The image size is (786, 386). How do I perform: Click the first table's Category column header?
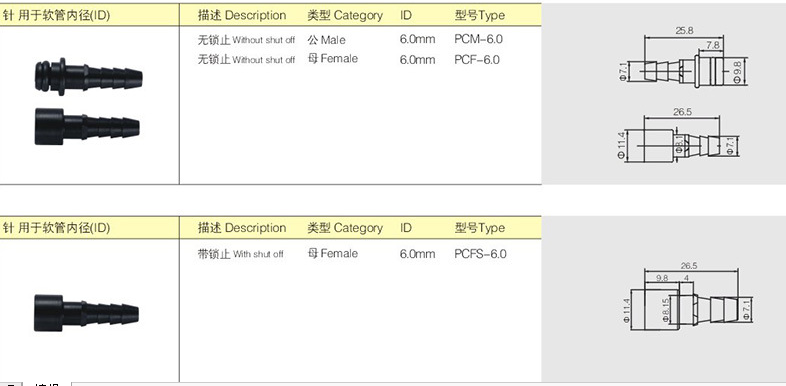345,16
